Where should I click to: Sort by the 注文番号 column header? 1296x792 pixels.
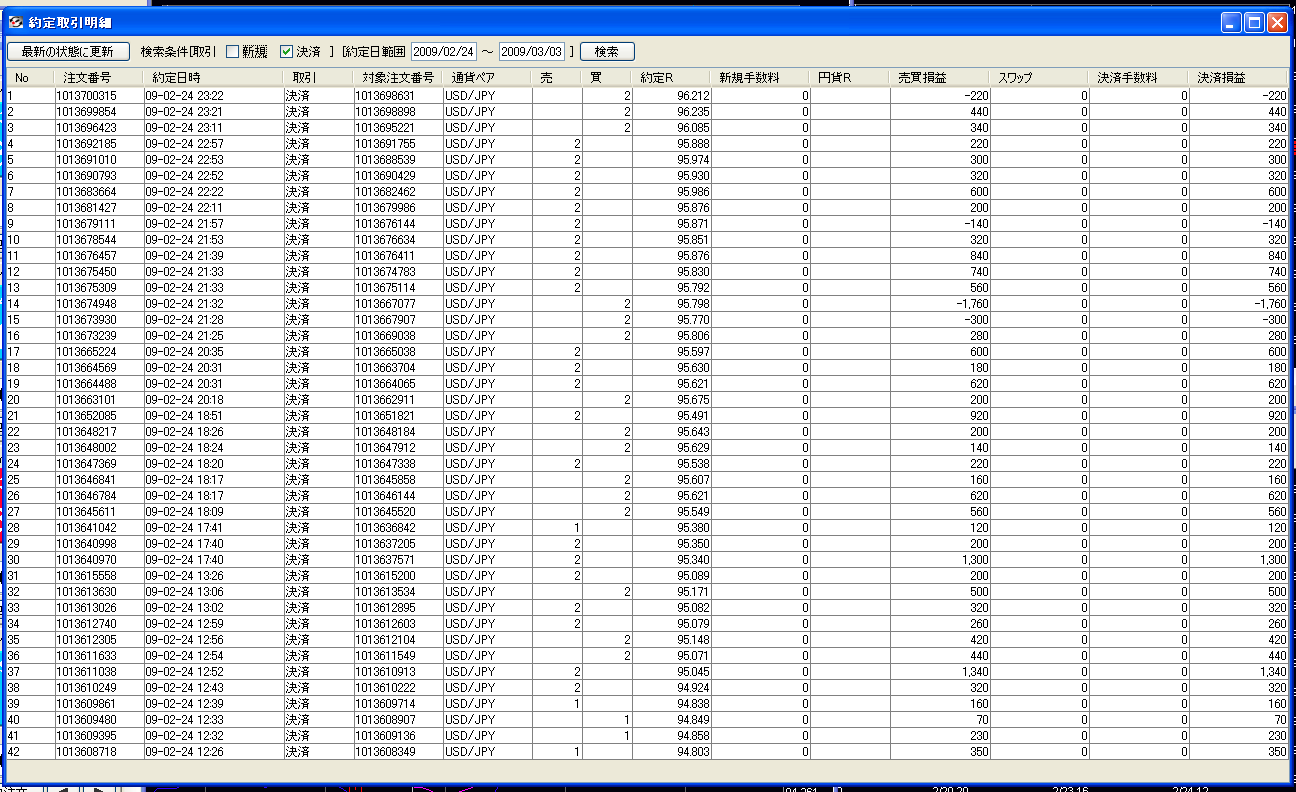point(99,77)
